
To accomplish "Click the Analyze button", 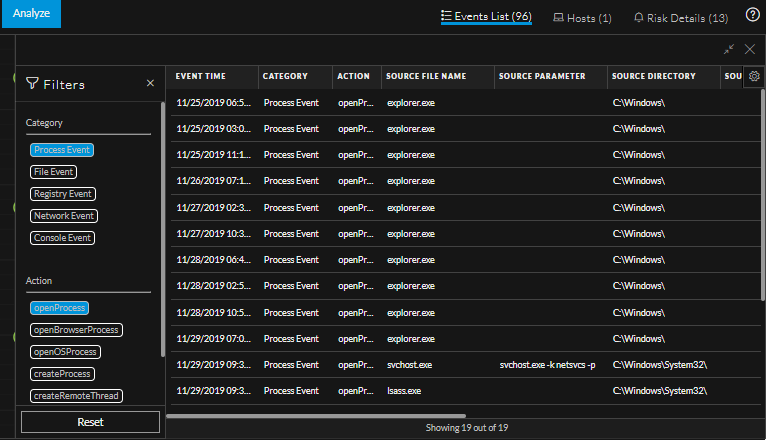I will point(31,14).
